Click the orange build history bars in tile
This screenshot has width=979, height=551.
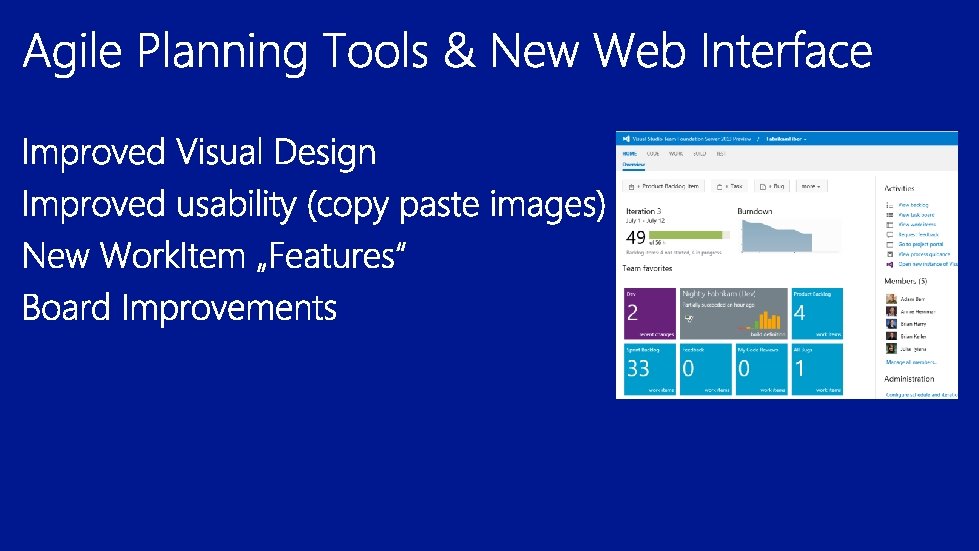[x=768, y=320]
